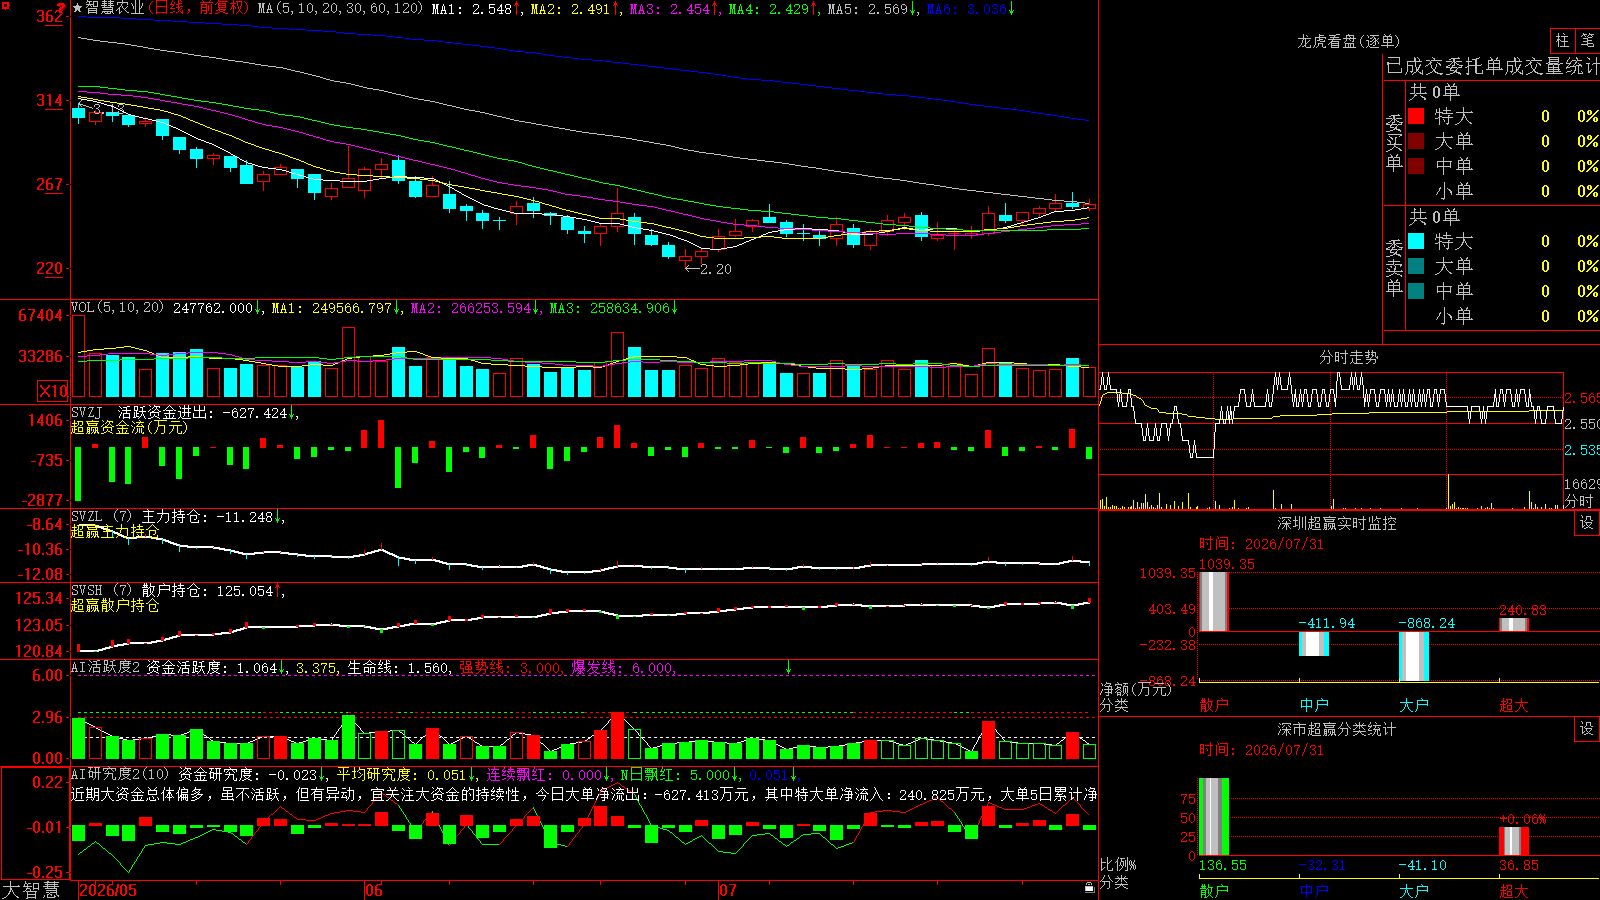The height and width of the screenshot is (900, 1600).
Task: Click the MA2: 2.491 value
Action: (x=570, y=8)
